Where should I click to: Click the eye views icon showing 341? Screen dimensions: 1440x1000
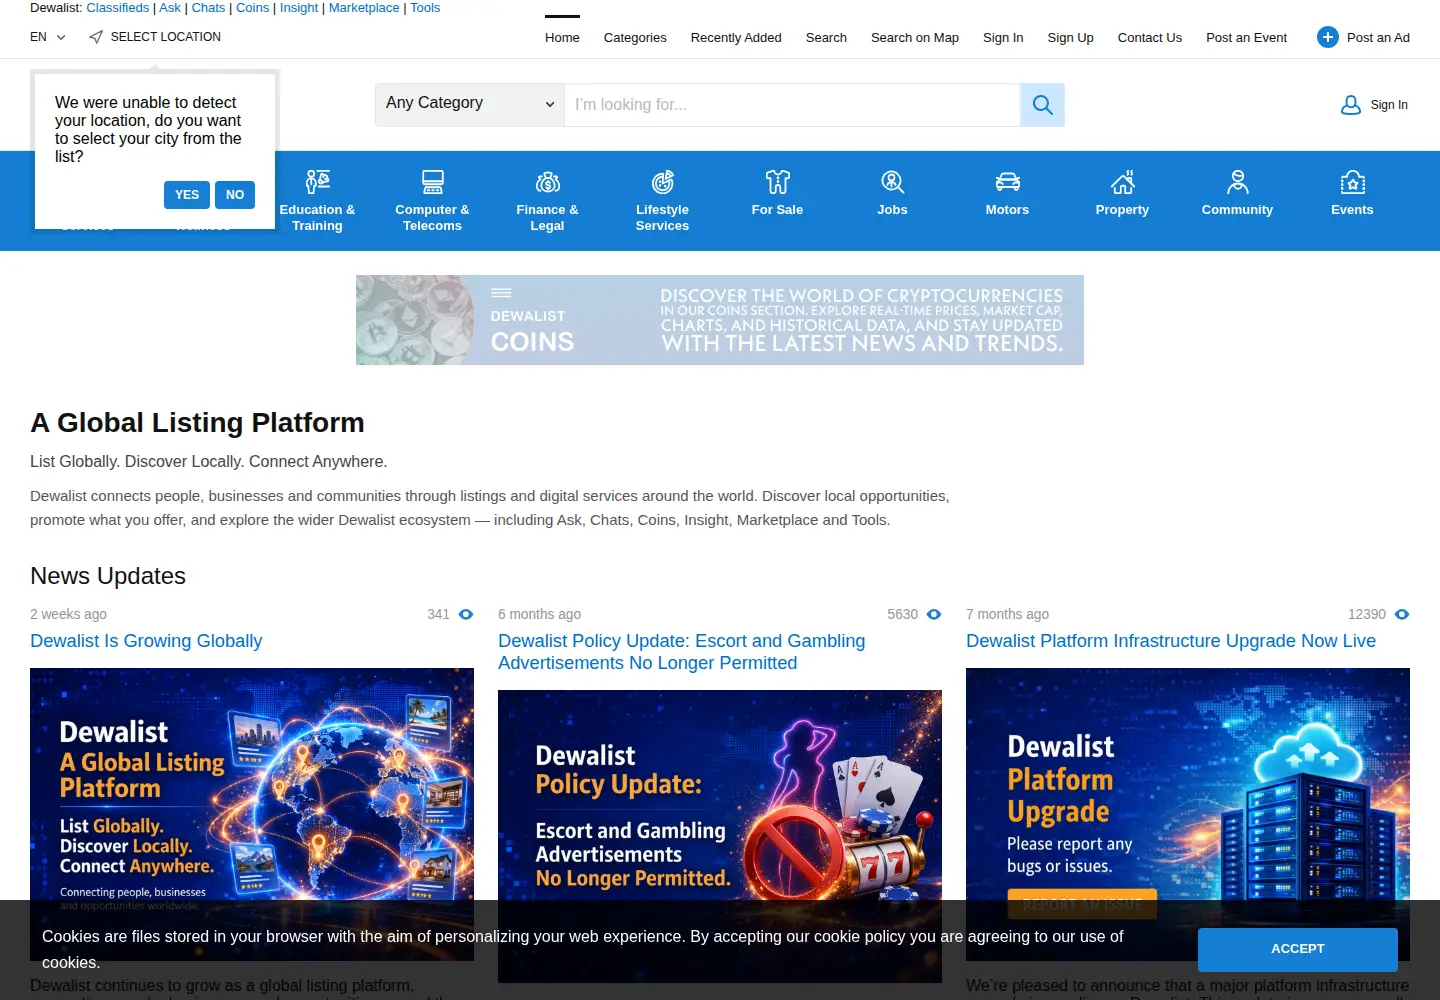coord(466,614)
